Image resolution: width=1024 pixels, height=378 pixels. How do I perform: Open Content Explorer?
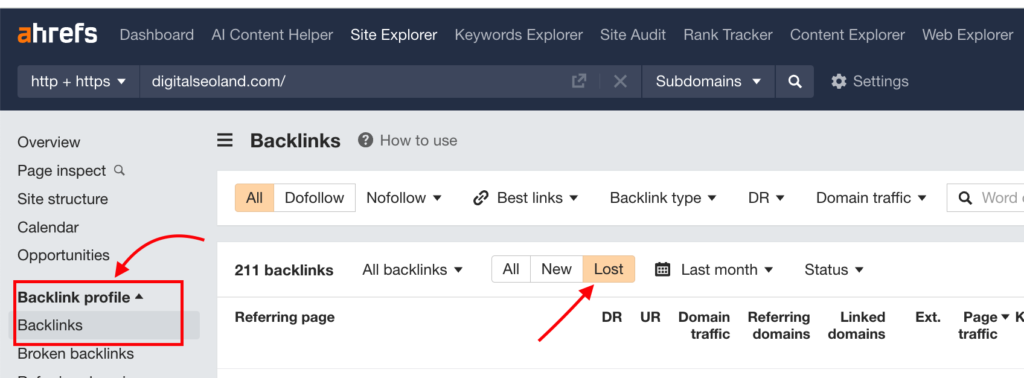click(x=847, y=35)
